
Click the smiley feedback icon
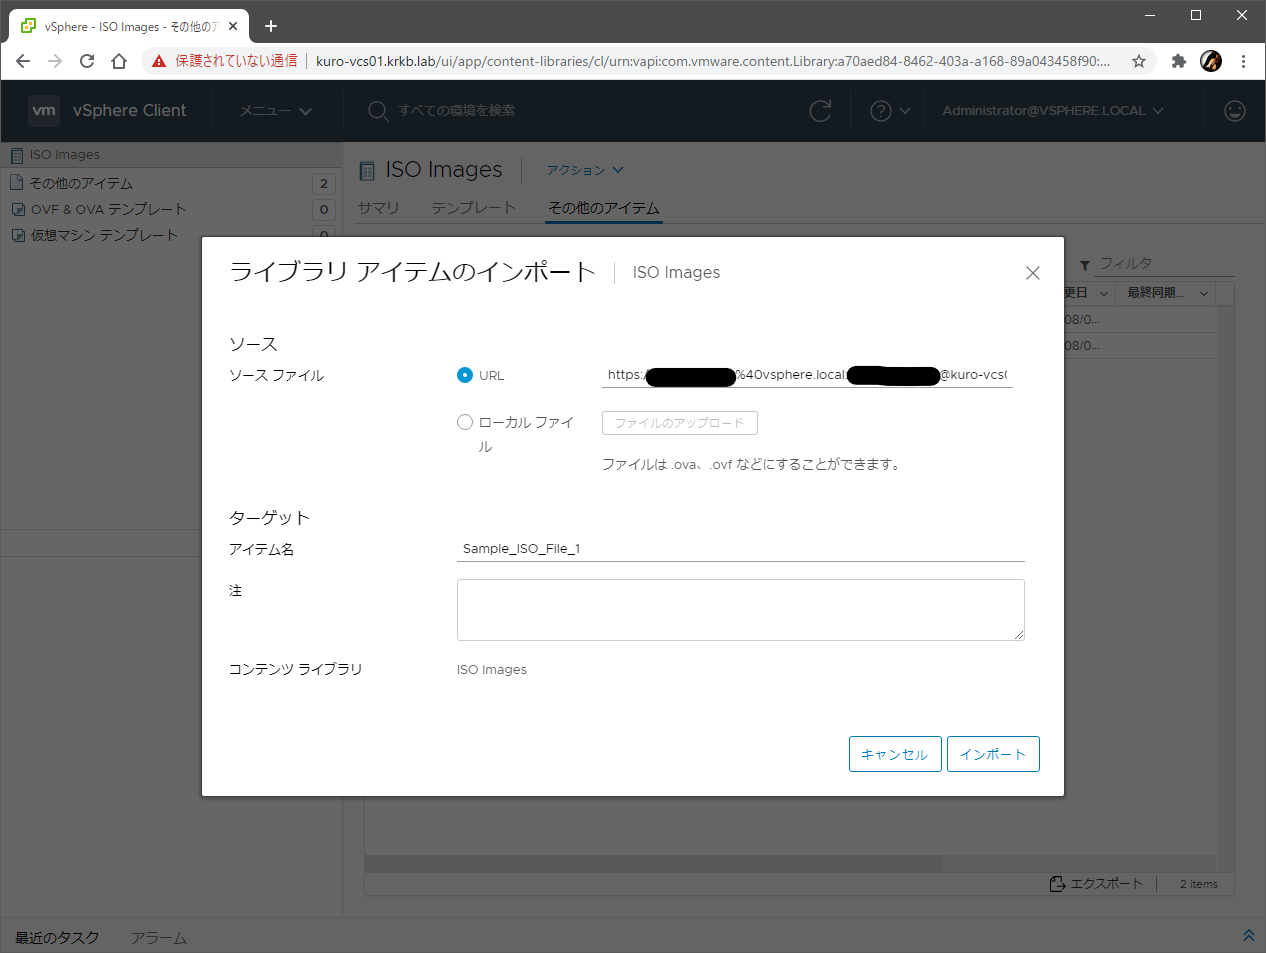1235,111
